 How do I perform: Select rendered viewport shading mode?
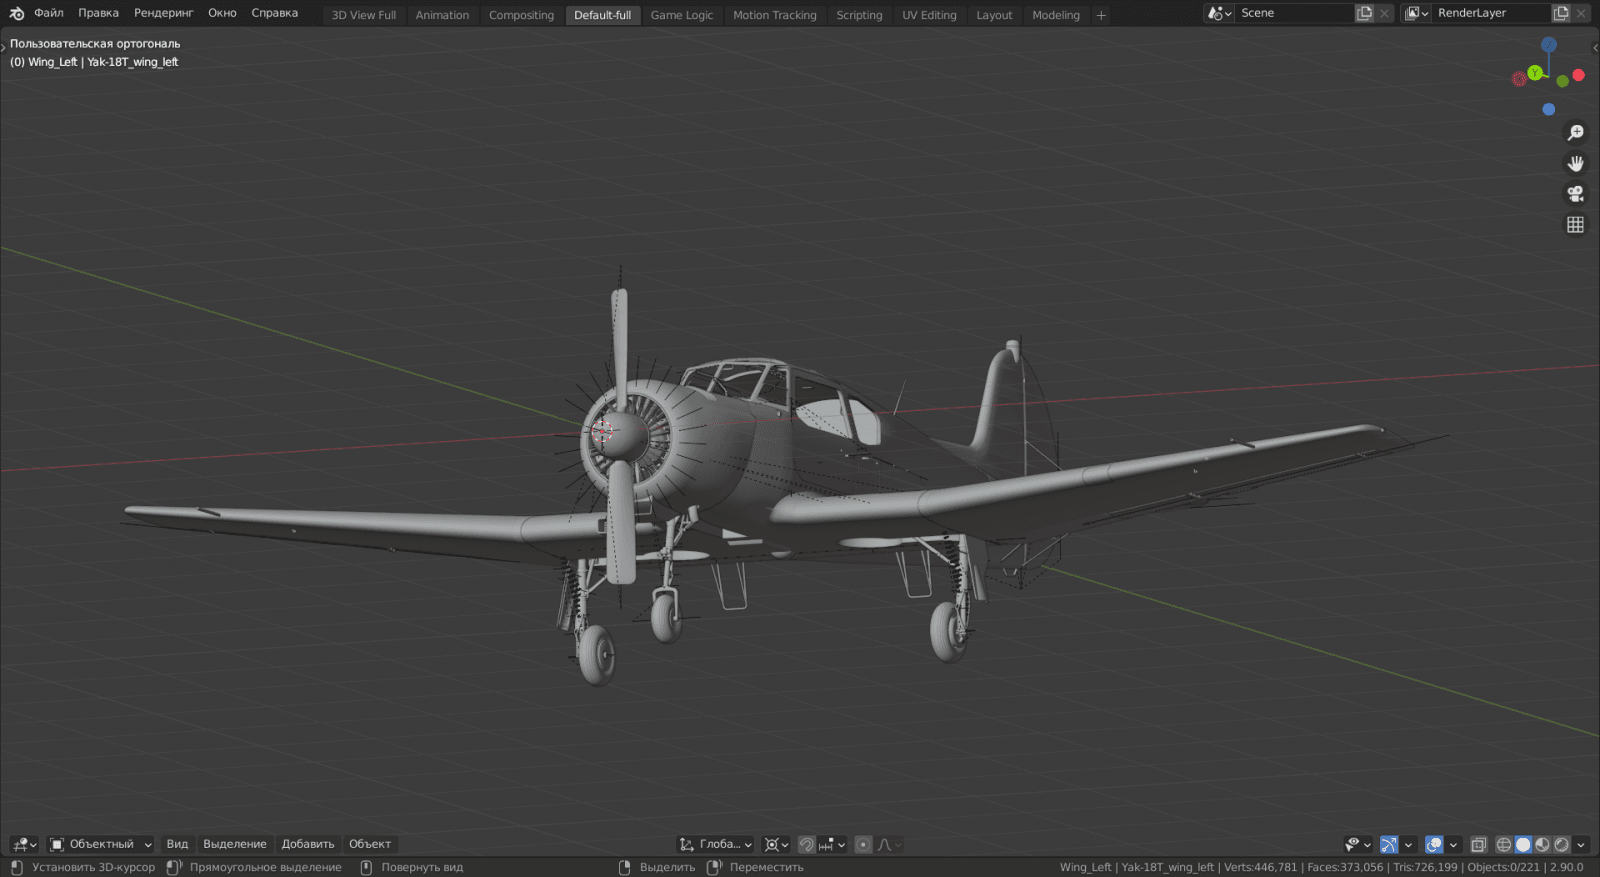(x=1561, y=845)
